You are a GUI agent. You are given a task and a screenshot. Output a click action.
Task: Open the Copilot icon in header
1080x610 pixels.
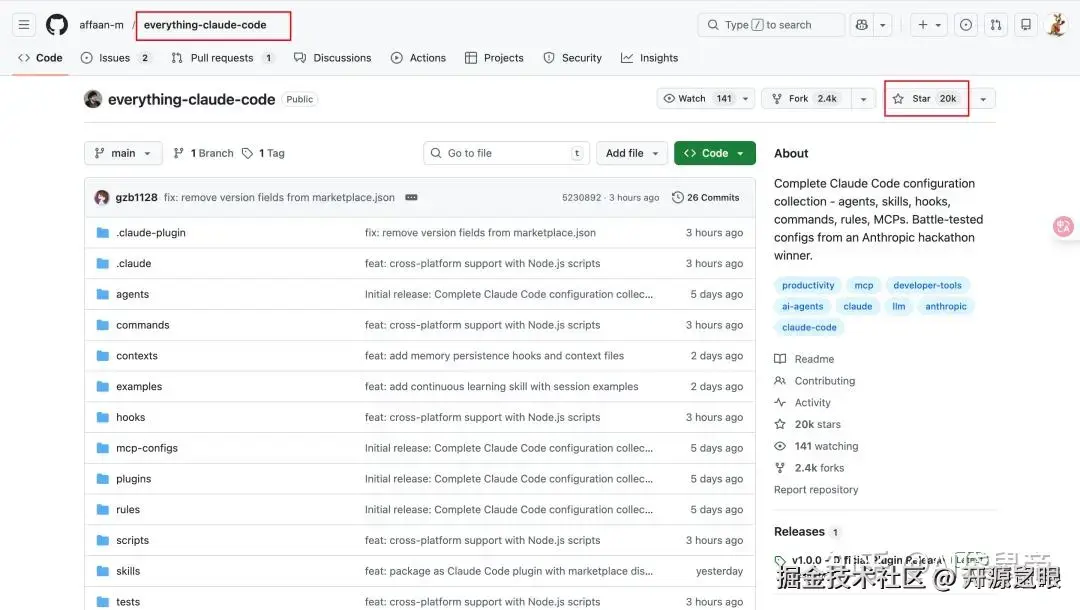click(862, 25)
